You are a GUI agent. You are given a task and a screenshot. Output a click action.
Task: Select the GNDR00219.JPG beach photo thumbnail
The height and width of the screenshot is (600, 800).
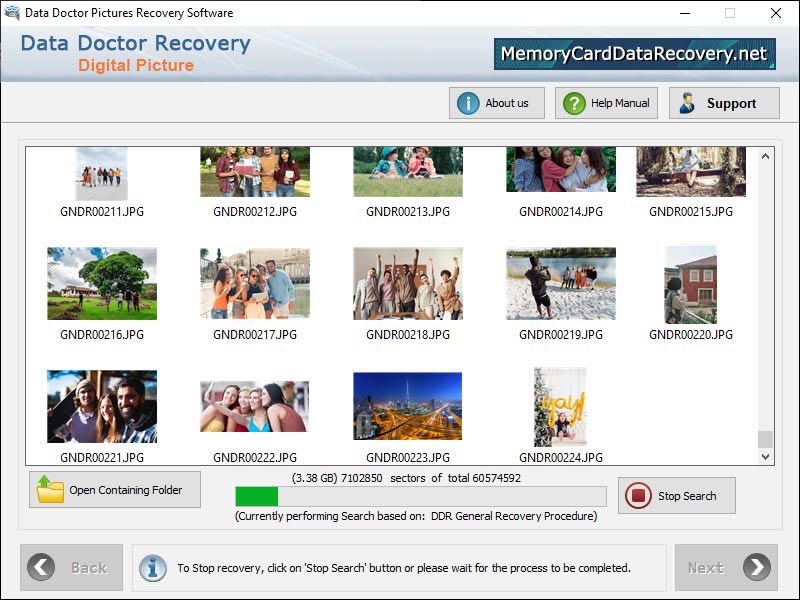(558, 283)
